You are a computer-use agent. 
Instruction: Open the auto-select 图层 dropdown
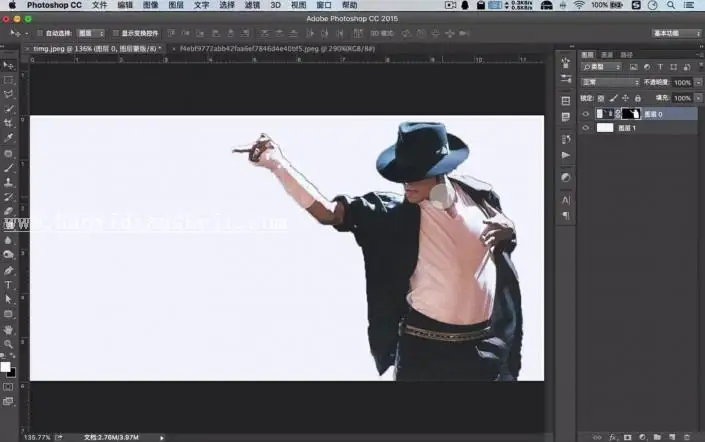click(x=91, y=33)
